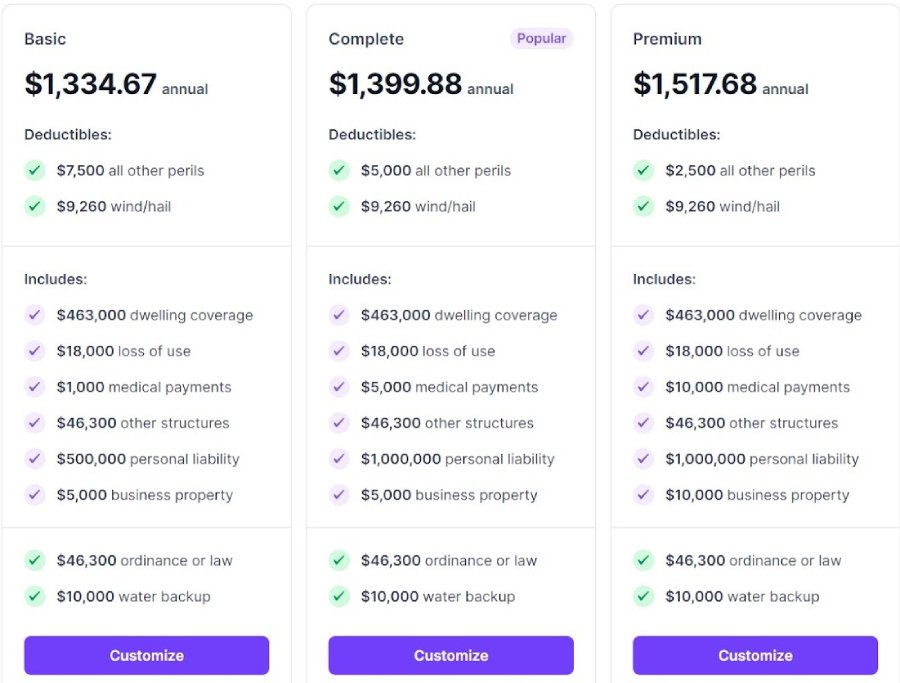Click the checkmark next to Complete's $10,000 water backup

tap(339, 596)
